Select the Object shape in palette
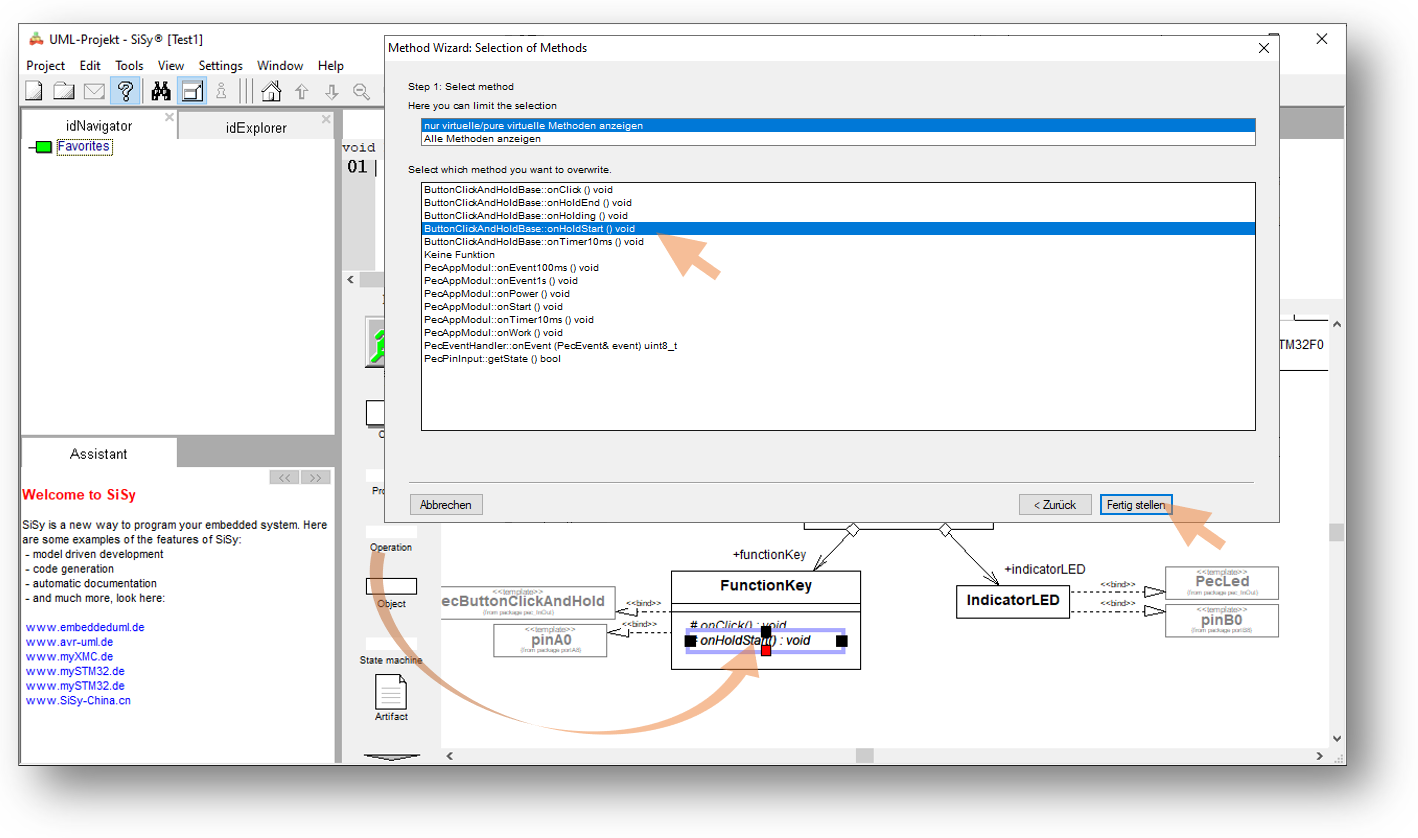1418x838 pixels. [391, 587]
